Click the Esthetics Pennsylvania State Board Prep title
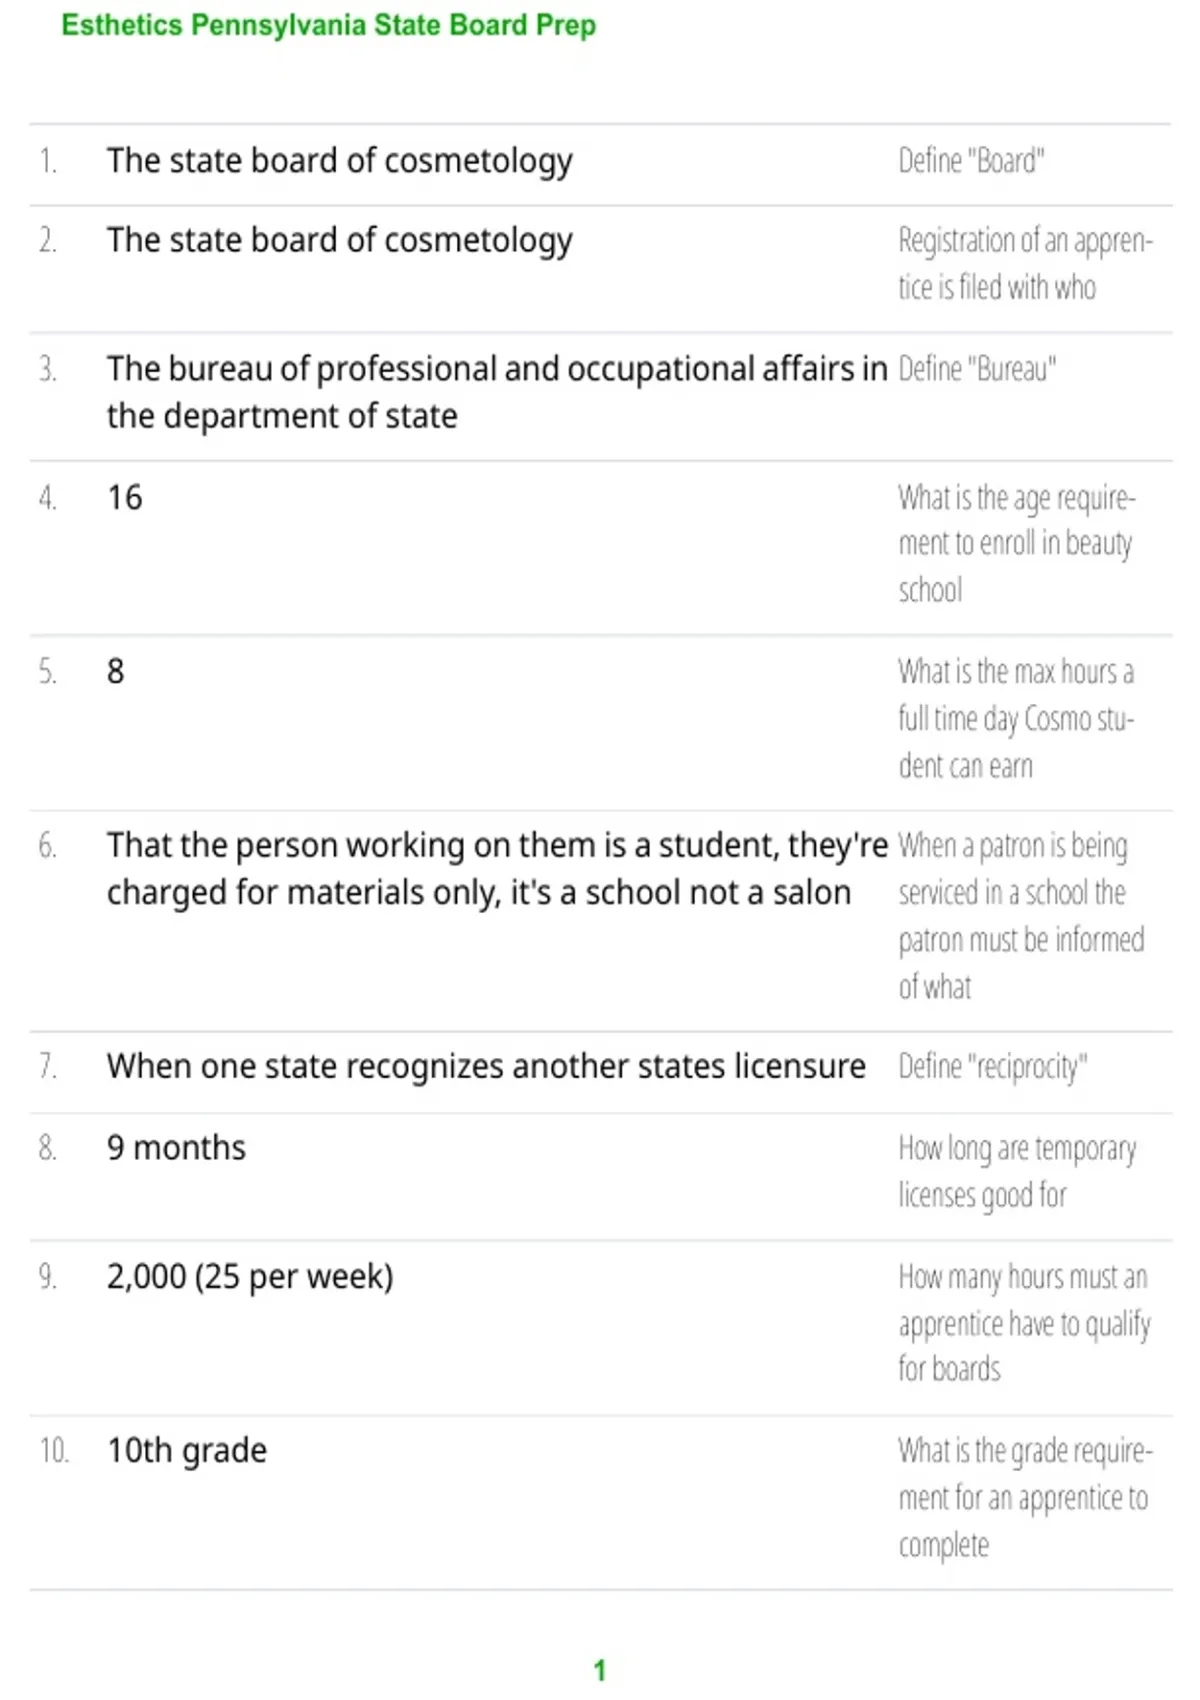The image size is (1200, 1700). tap(328, 25)
